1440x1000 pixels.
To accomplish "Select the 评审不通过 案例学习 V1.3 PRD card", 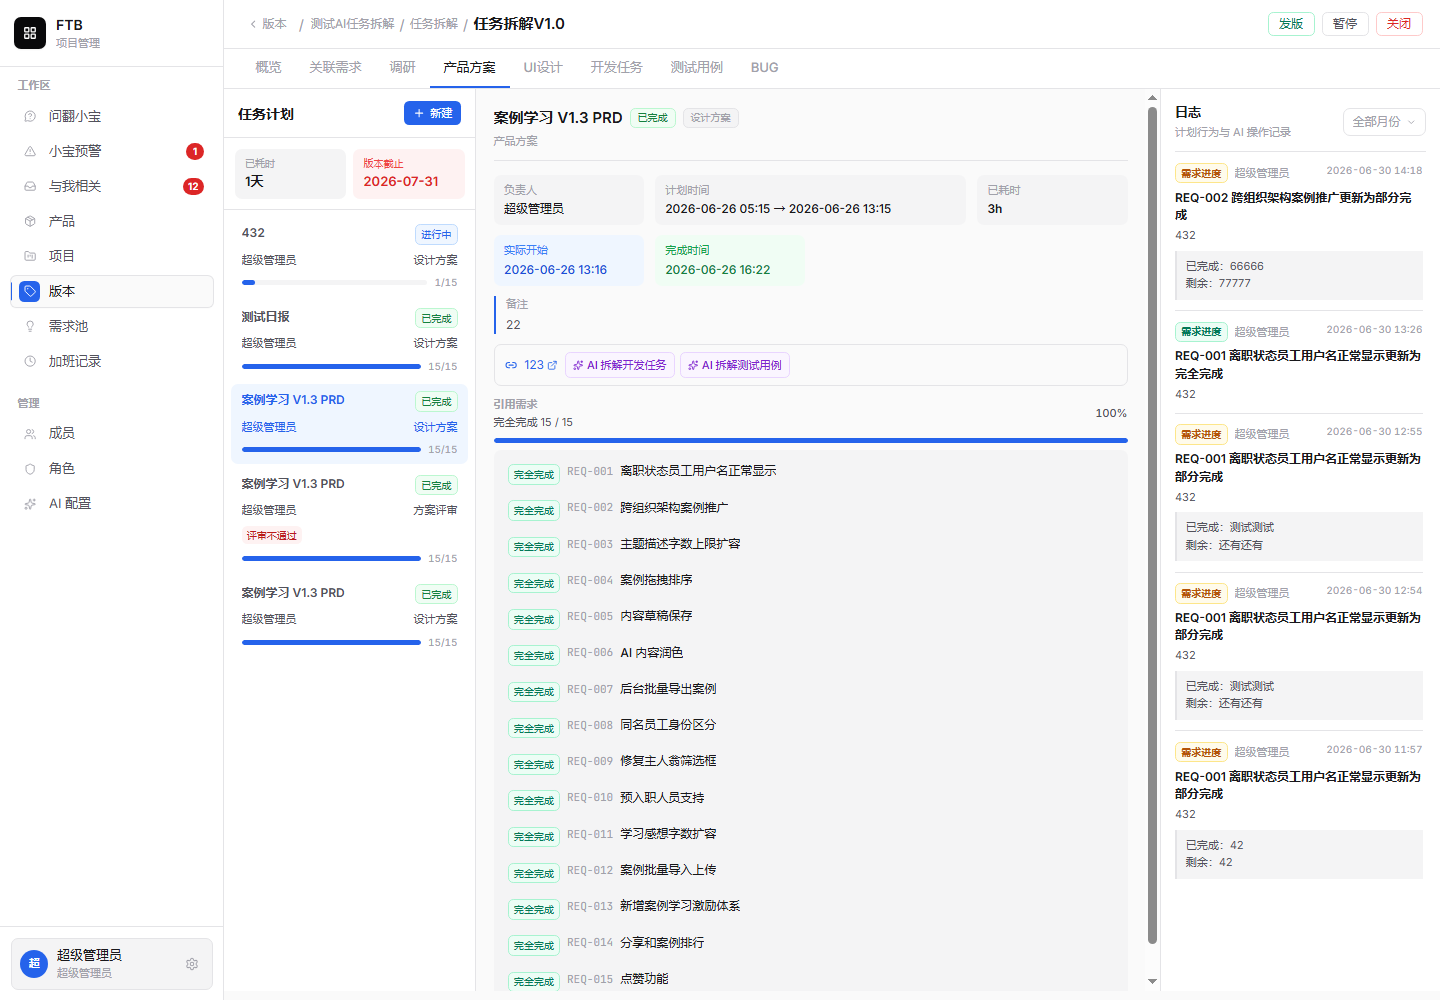I will 349,520.
